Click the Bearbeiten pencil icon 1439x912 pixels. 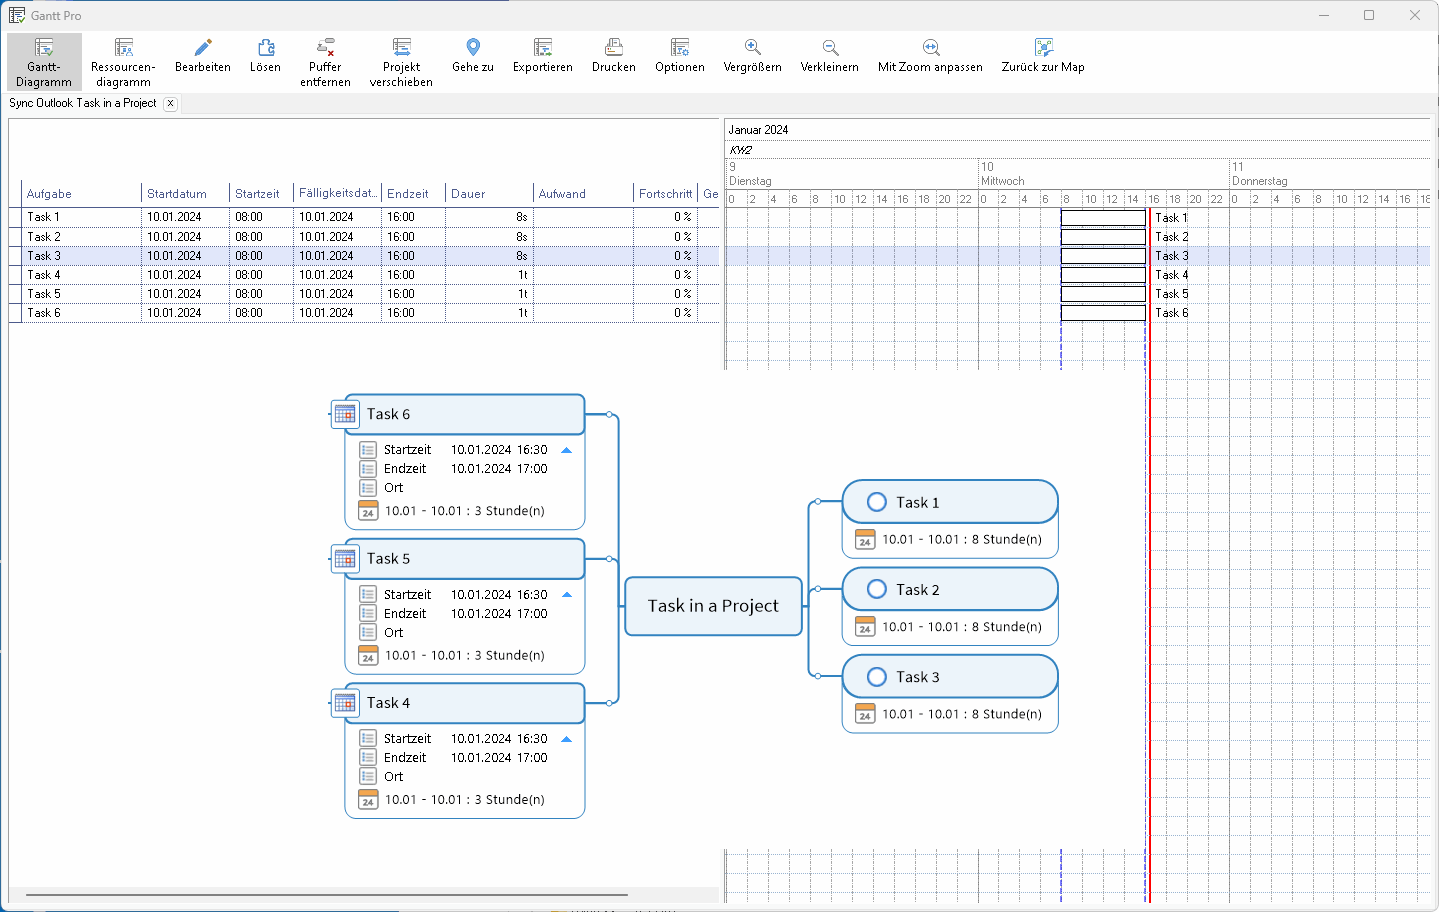(203, 48)
